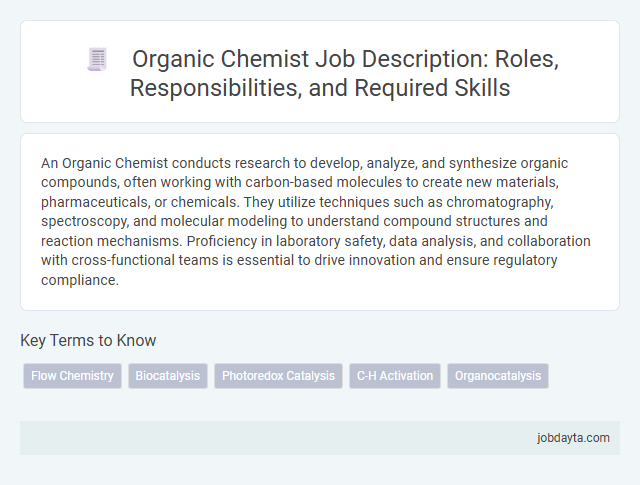This screenshot has width=640, height=485.
Task: Open the Photoredox Catalysis tag
Action: coord(278,376)
